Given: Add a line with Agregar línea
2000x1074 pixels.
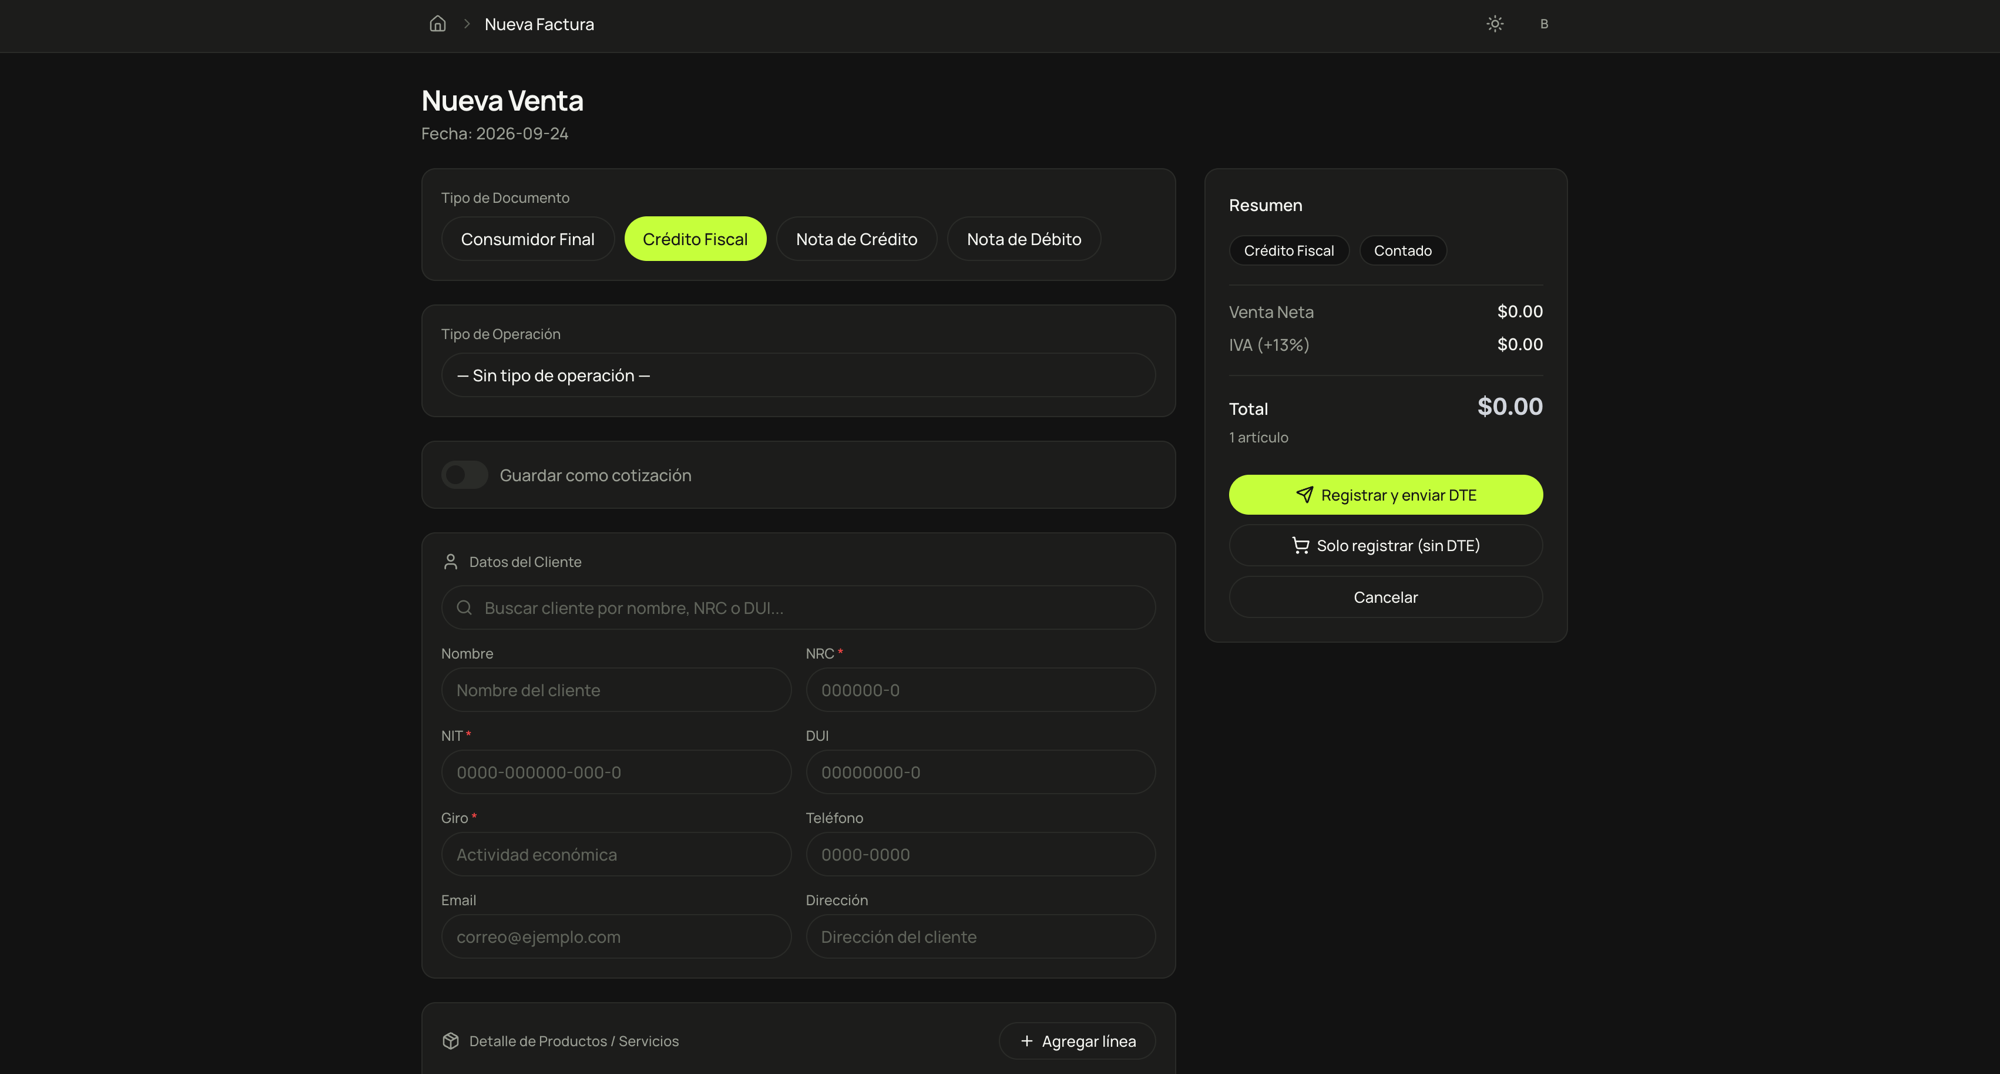Looking at the screenshot, I should 1077,1041.
